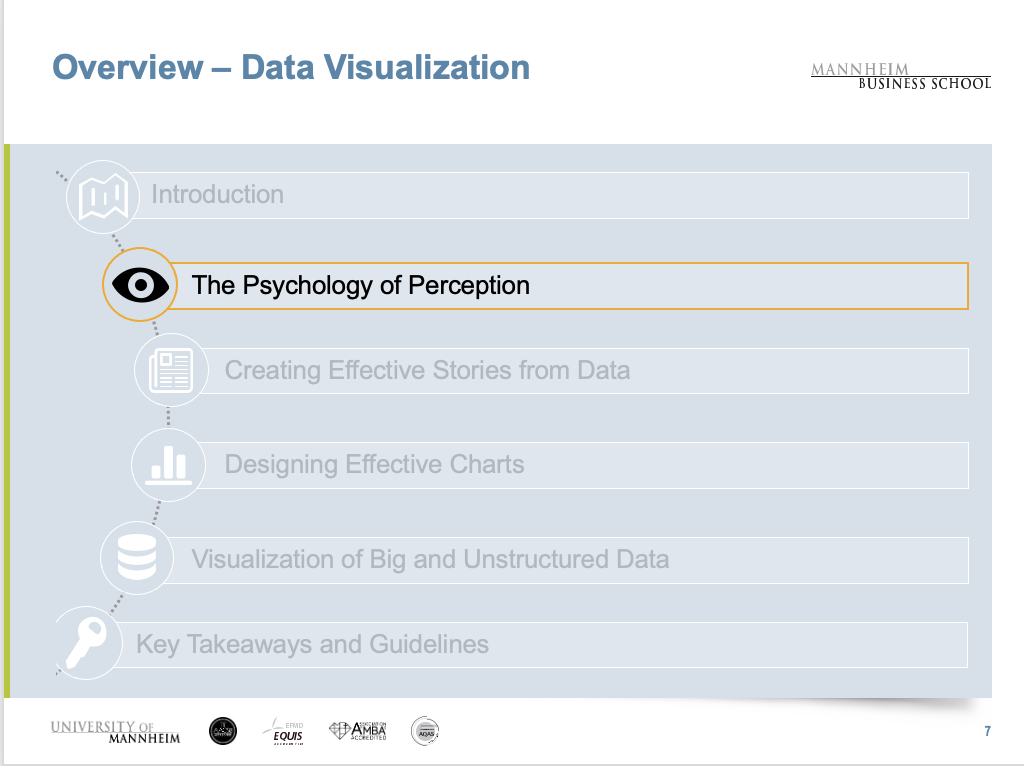This screenshot has height=766, width=1024.
Task: Click the eye icon for Psychology of Perception
Action: 140,285
